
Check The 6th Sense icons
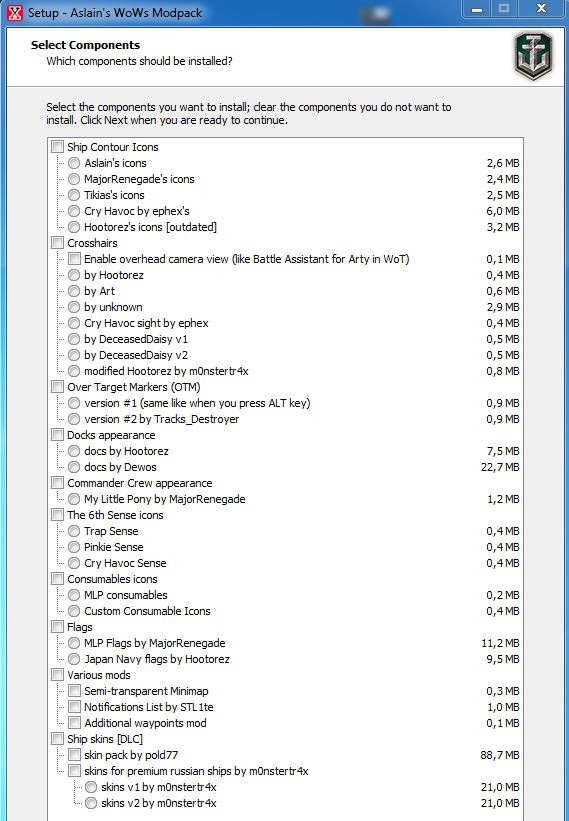click(x=58, y=515)
